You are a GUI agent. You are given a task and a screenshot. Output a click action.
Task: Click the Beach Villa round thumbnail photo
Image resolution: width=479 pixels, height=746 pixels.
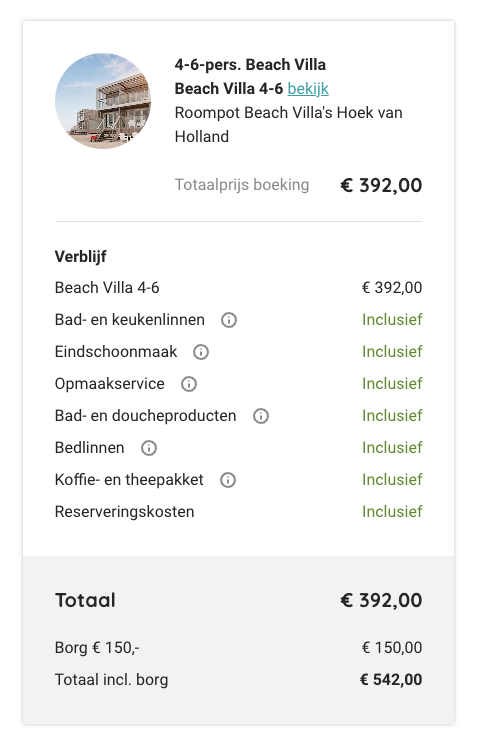point(103,101)
